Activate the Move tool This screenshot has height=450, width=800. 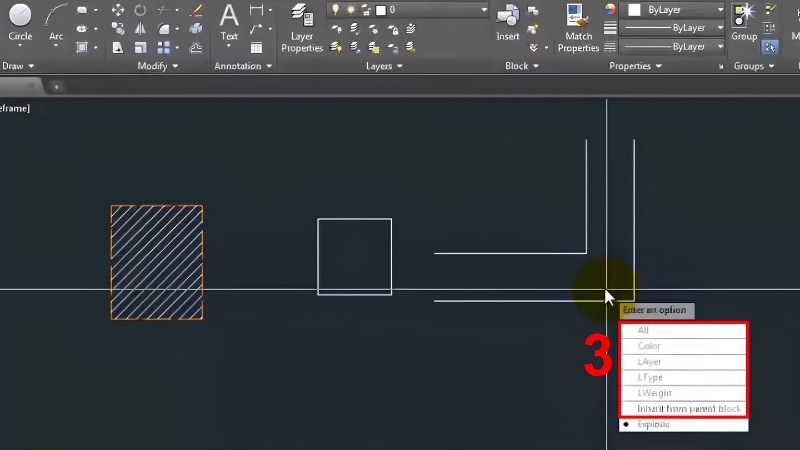click(118, 10)
